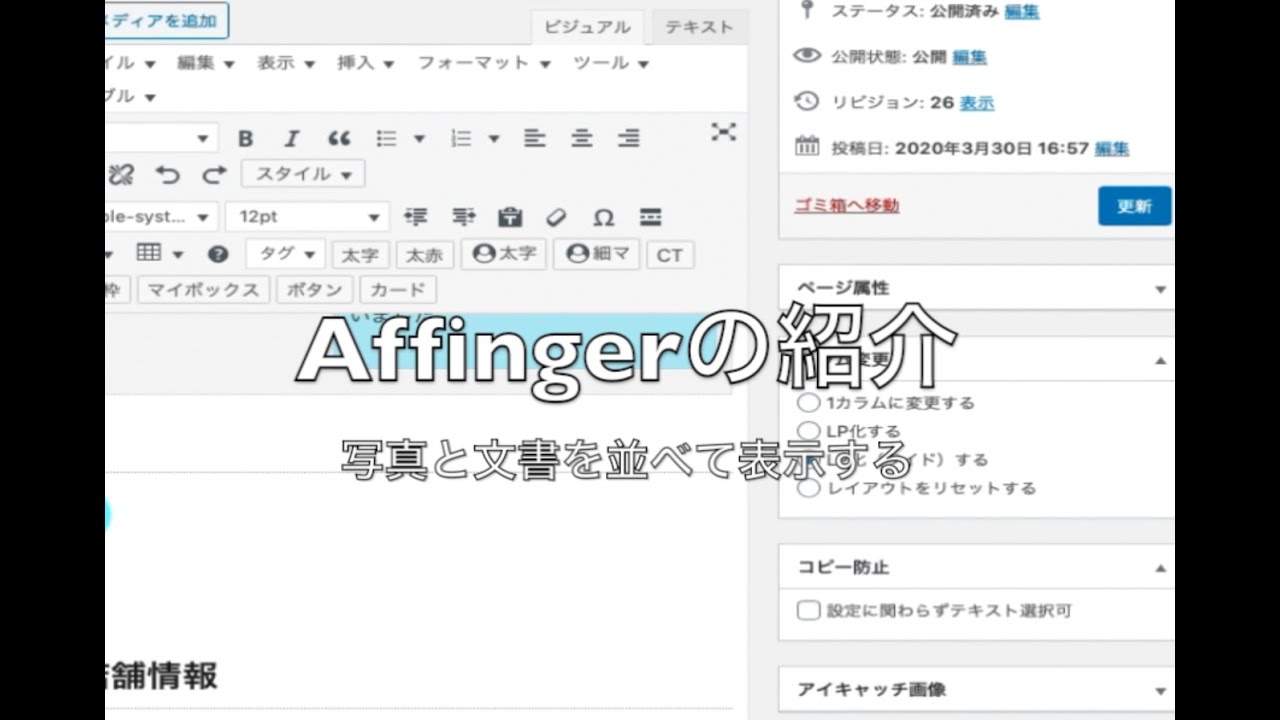1280x720 pixels.
Task: Click the 太赤 button
Action: (x=424, y=256)
